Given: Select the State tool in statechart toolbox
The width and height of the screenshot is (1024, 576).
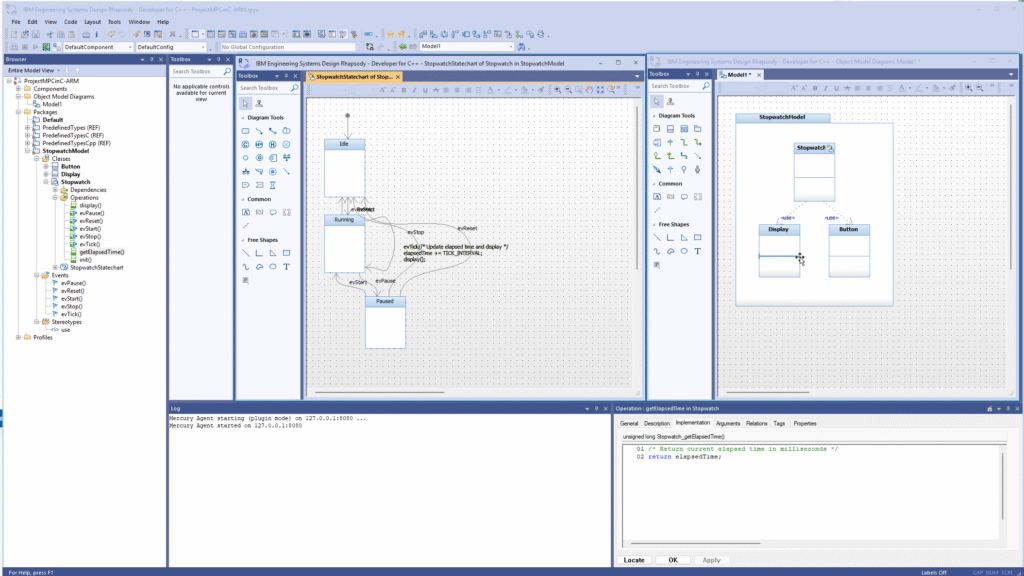Looking at the screenshot, I should pyautogui.click(x=246, y=131).
